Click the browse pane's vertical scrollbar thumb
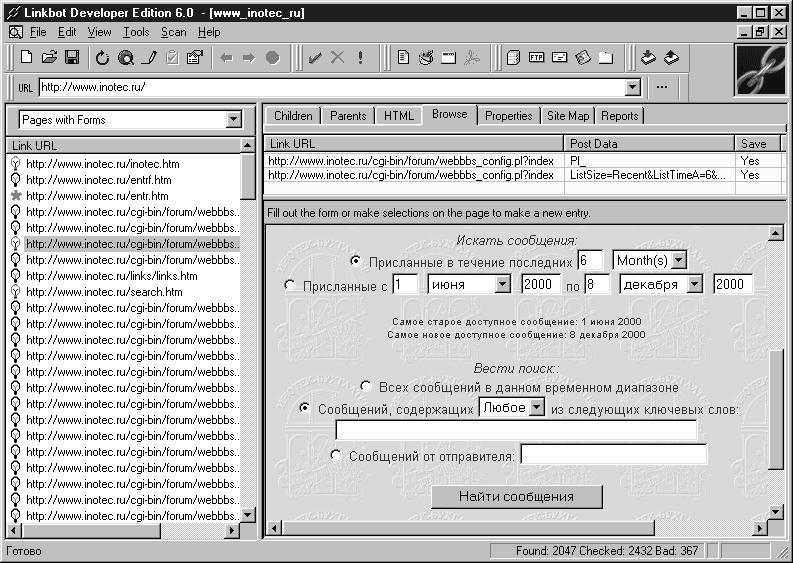793x563 pixels. click(775, 410)
